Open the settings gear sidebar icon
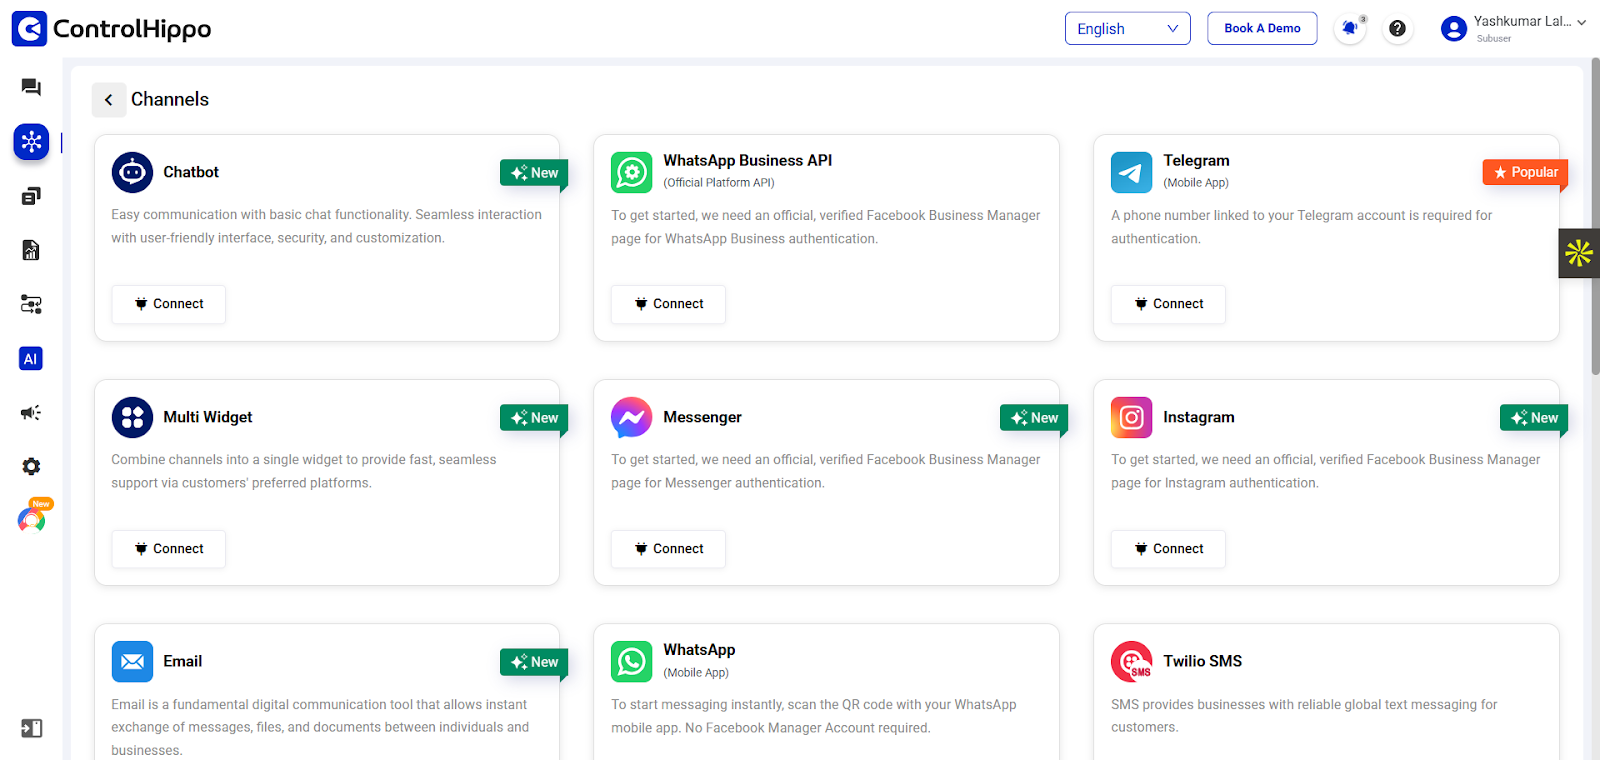 (31, 467)
